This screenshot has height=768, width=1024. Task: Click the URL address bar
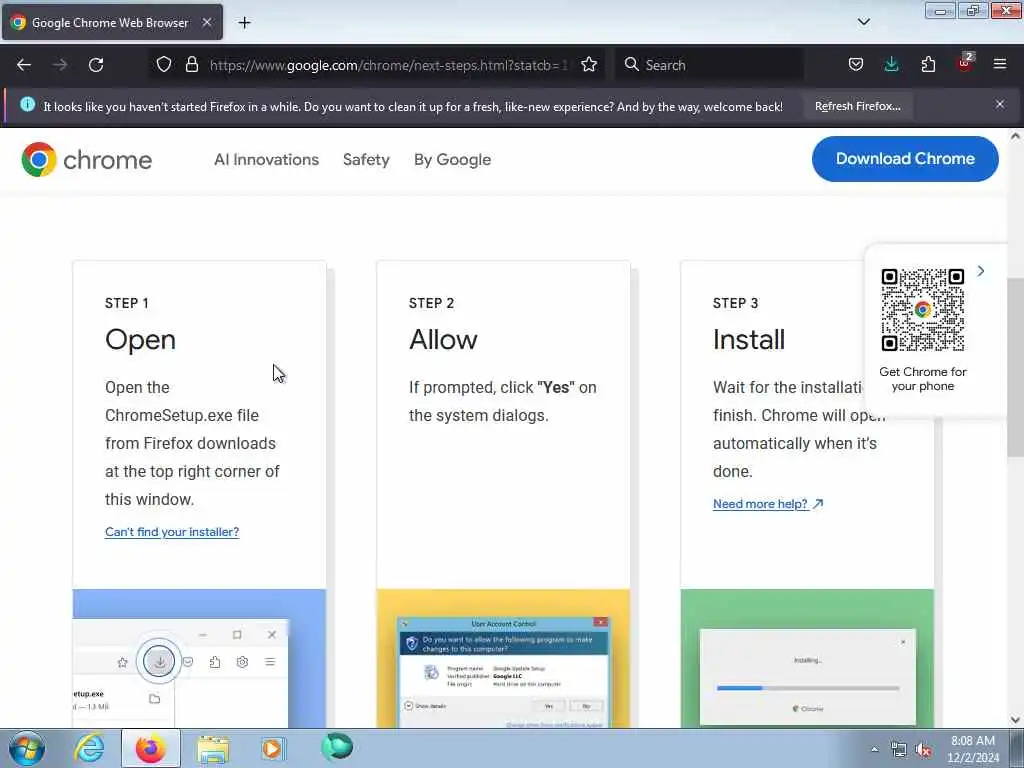[x=389, y=65]
